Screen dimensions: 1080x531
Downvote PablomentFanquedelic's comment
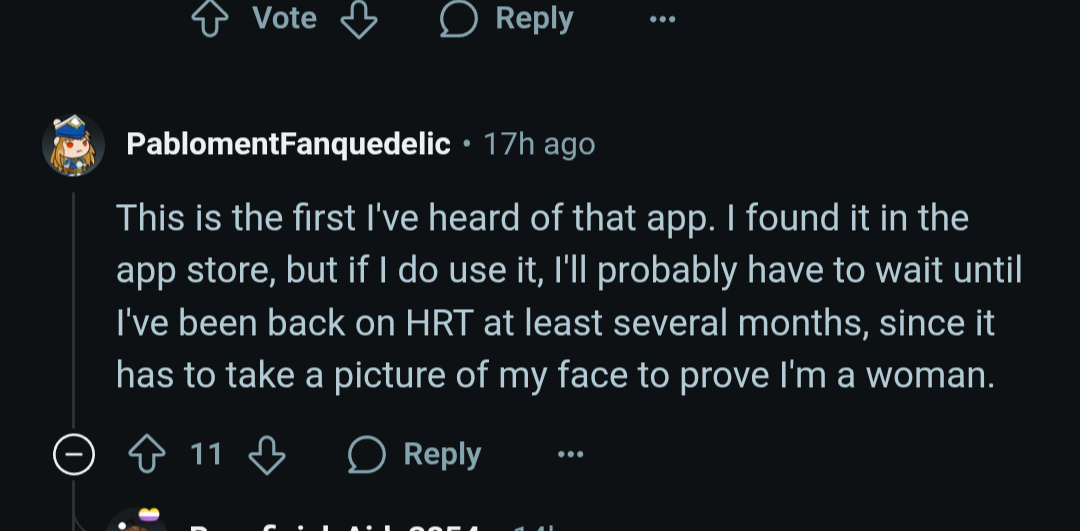pyautogui.click(x=267, y=455)
